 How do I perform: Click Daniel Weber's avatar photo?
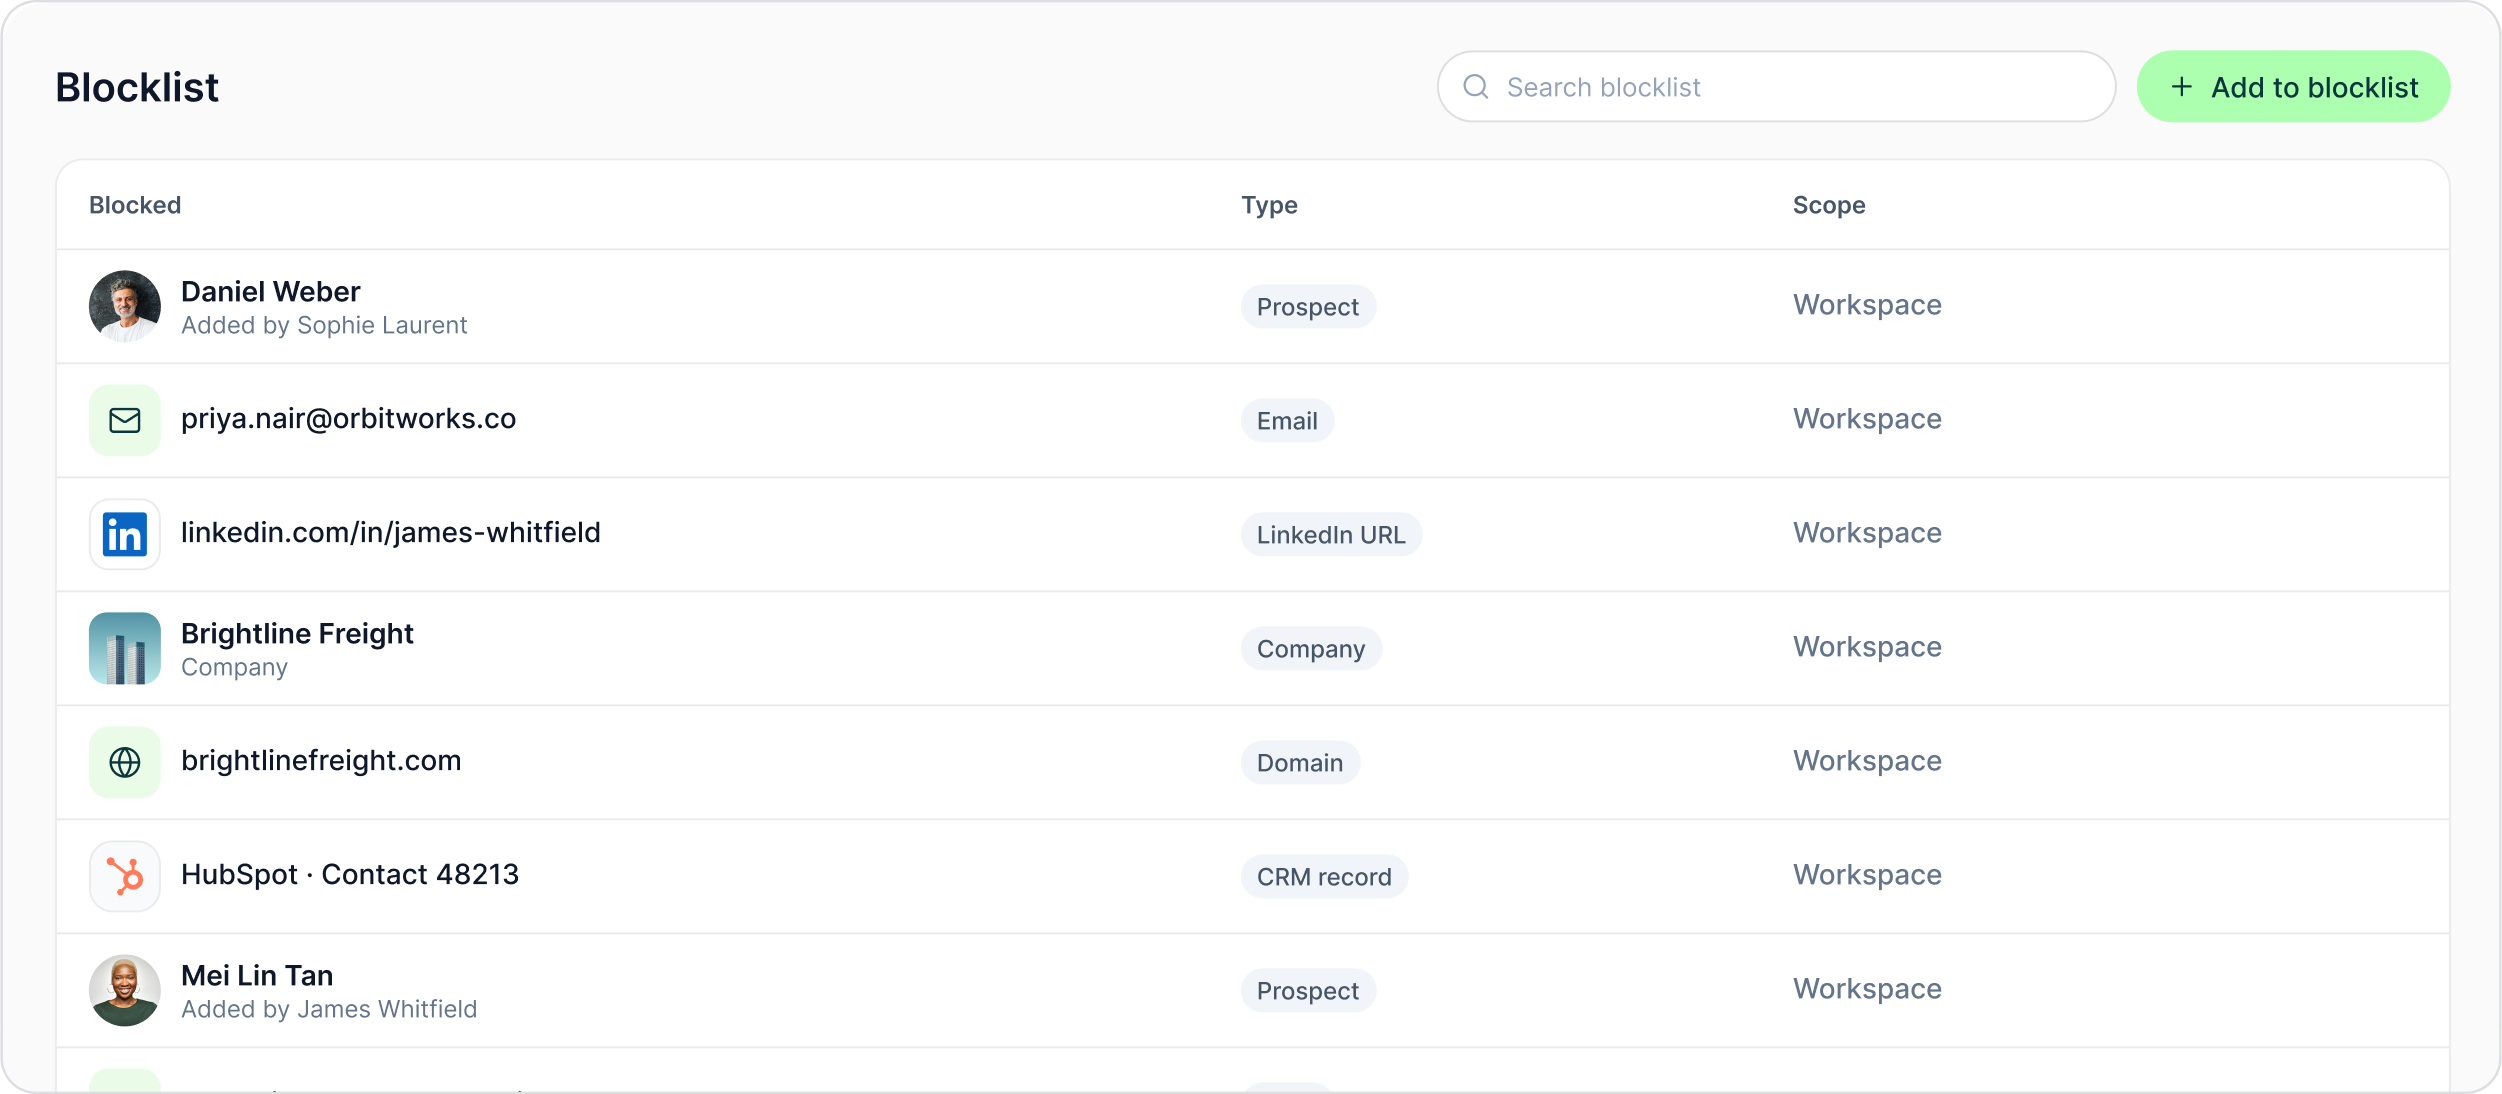[125, 306]
